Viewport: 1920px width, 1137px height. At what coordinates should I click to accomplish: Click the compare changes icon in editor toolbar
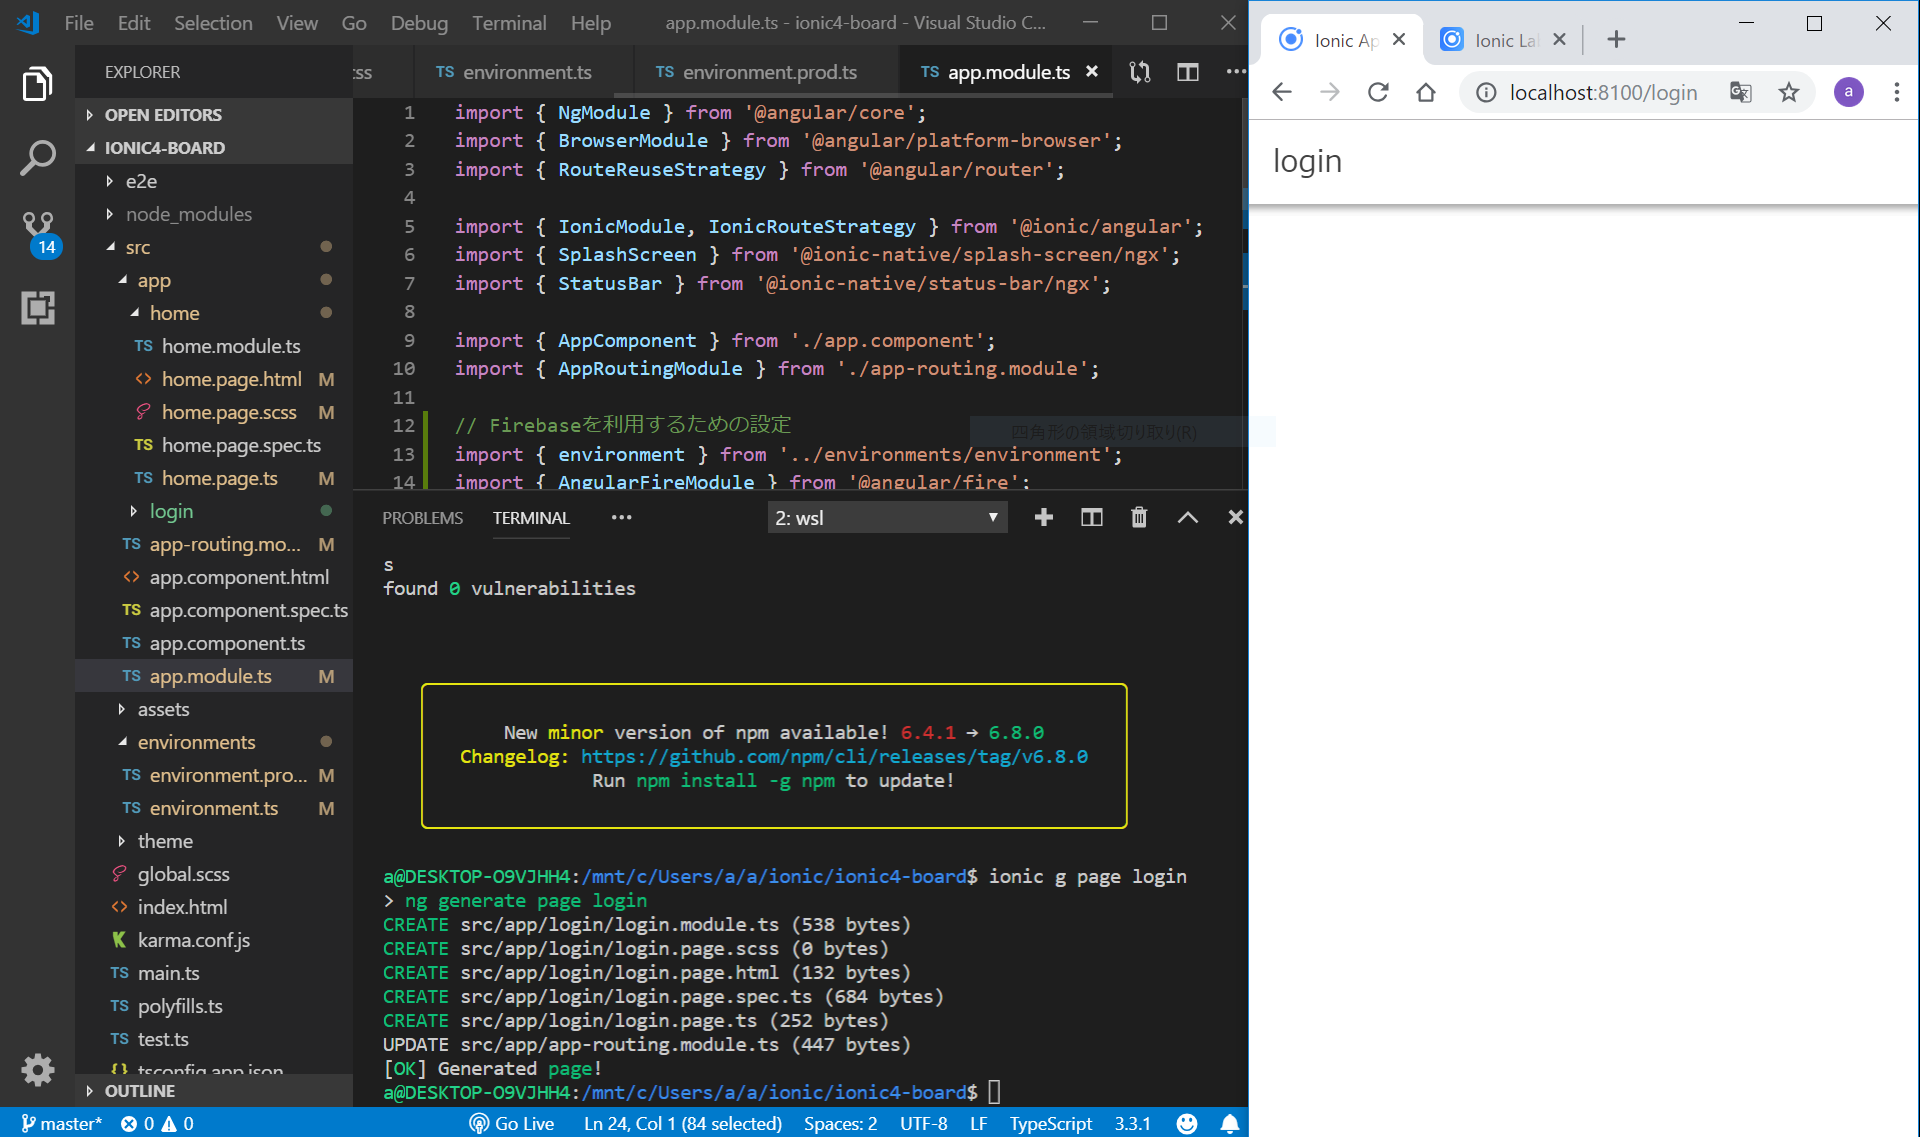click(x=1140, y=72)
